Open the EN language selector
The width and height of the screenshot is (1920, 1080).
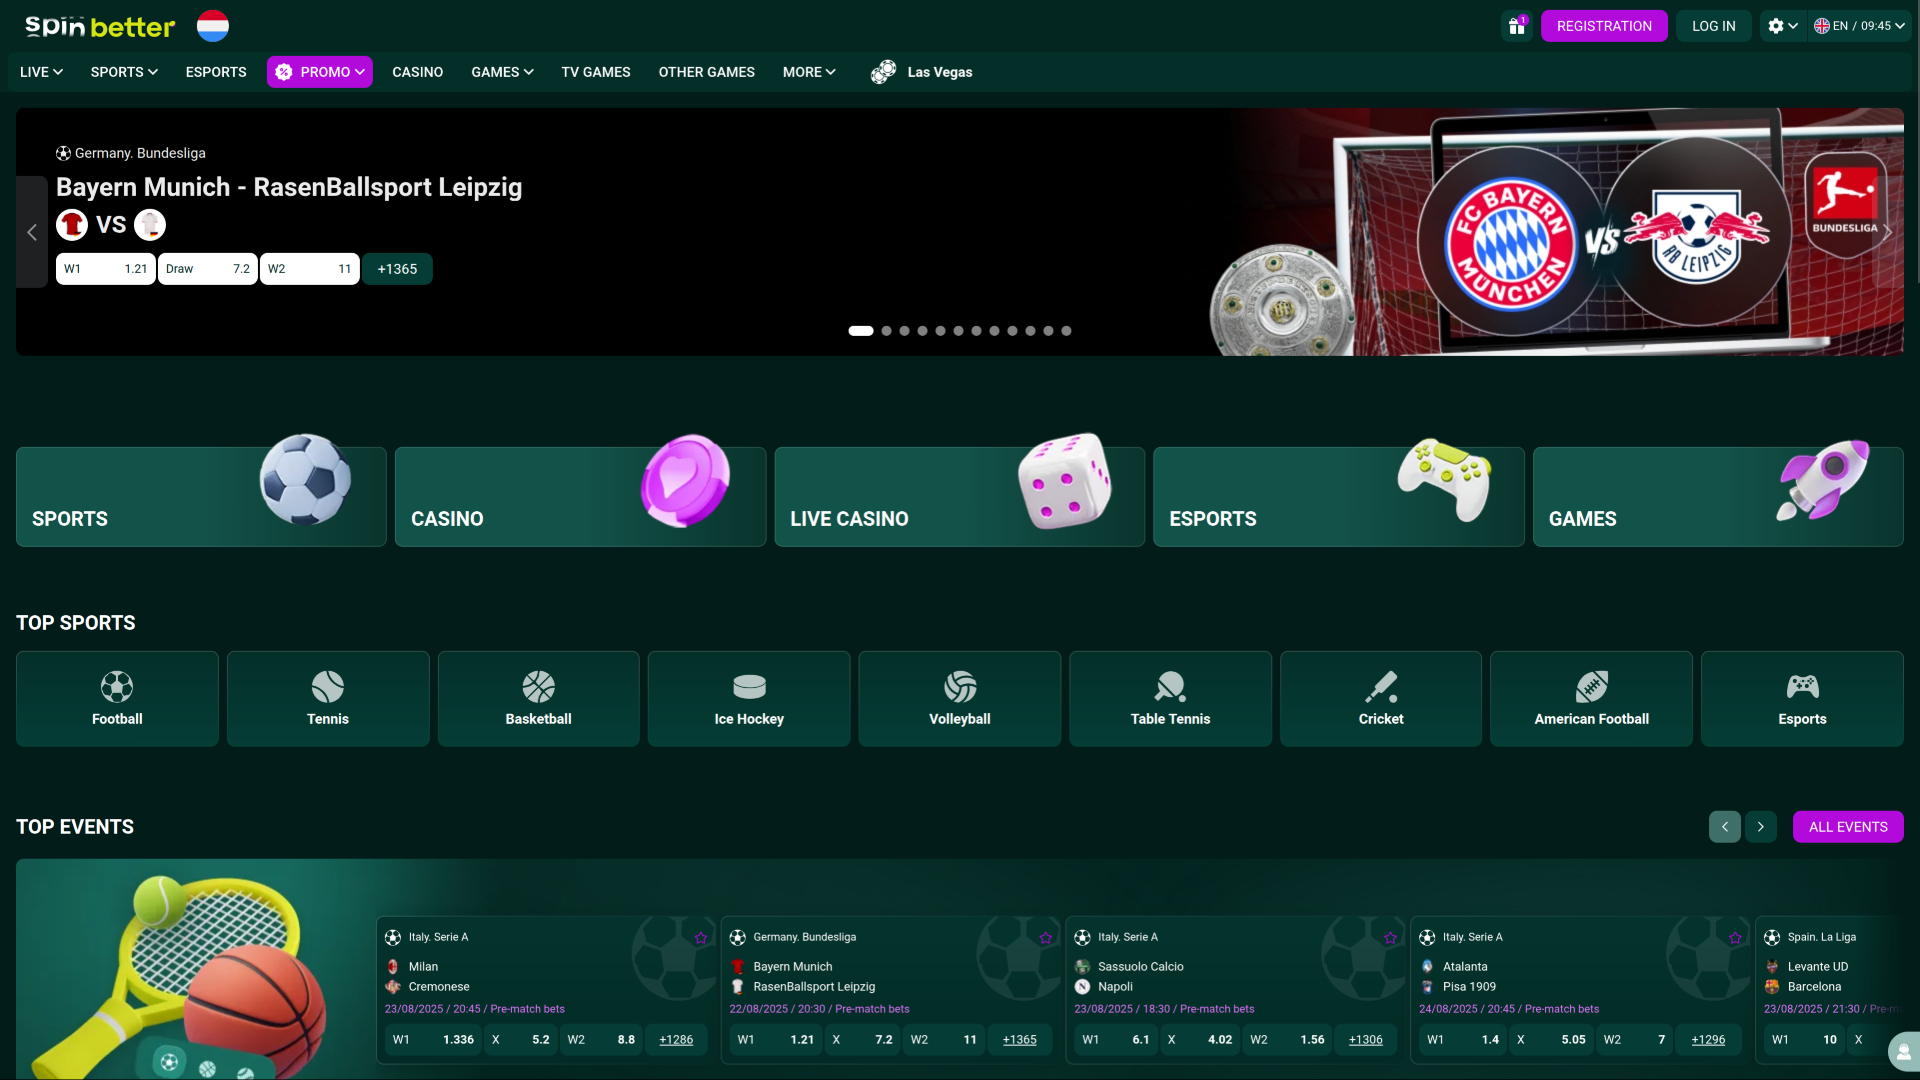pyautogui.click(x=1859, y=25)
